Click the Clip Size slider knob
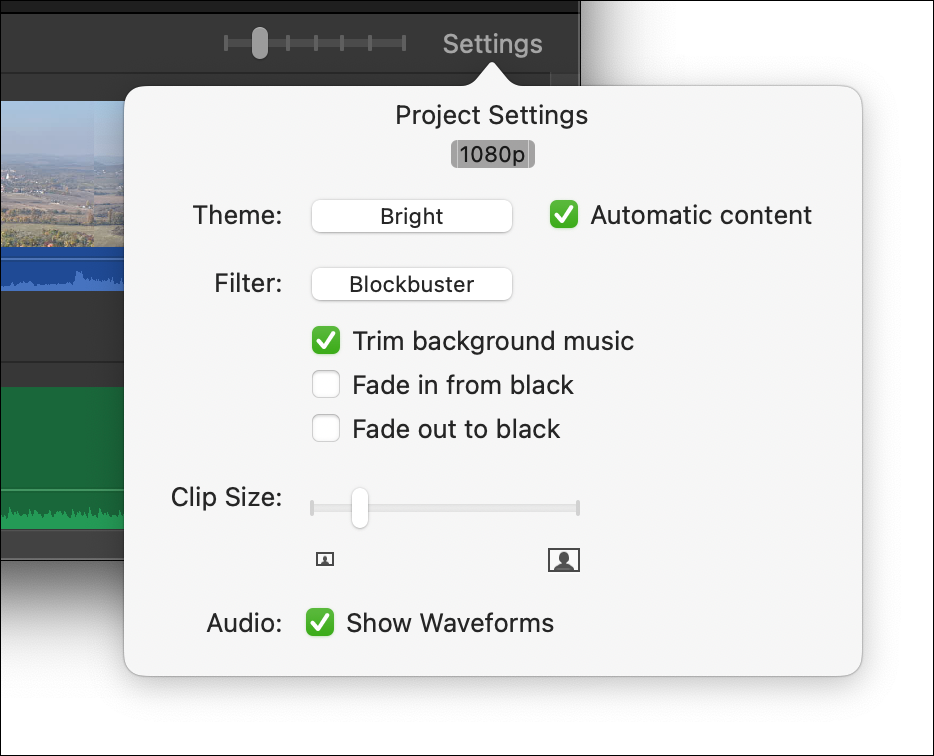 (x=359, y=508)
